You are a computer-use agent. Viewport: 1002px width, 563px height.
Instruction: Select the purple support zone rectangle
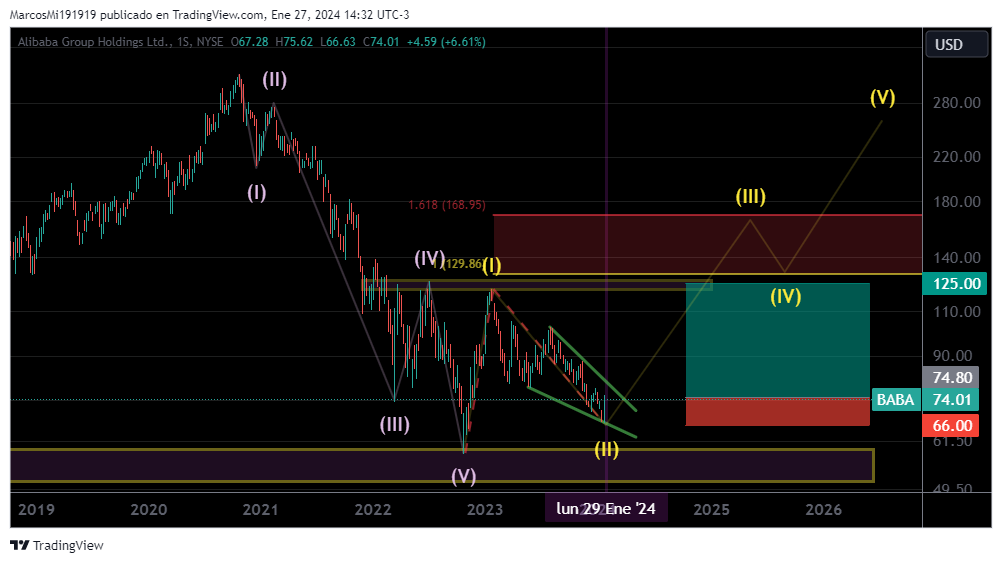[442, 466]
